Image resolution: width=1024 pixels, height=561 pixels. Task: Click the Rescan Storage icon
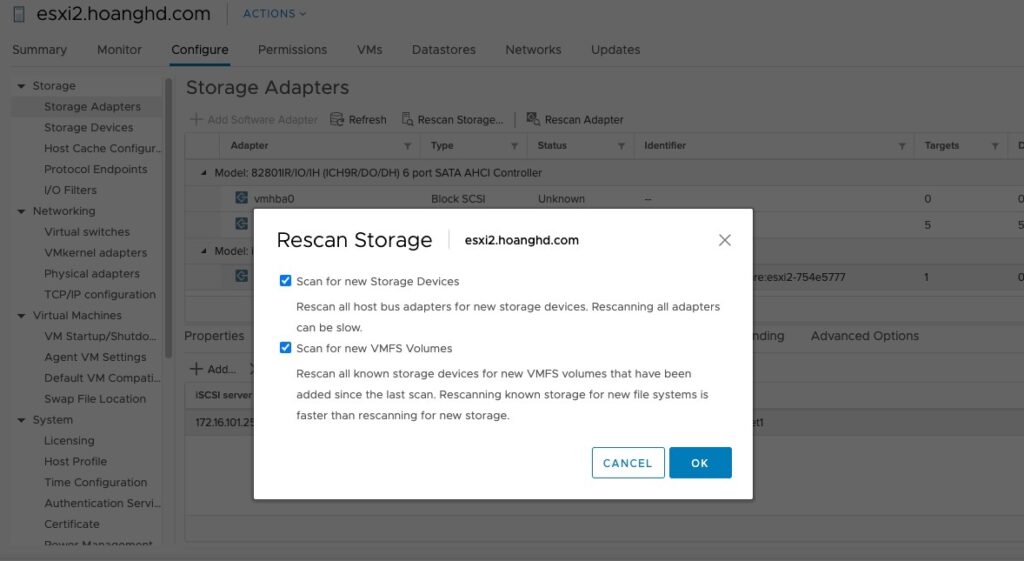pos(408,119)
